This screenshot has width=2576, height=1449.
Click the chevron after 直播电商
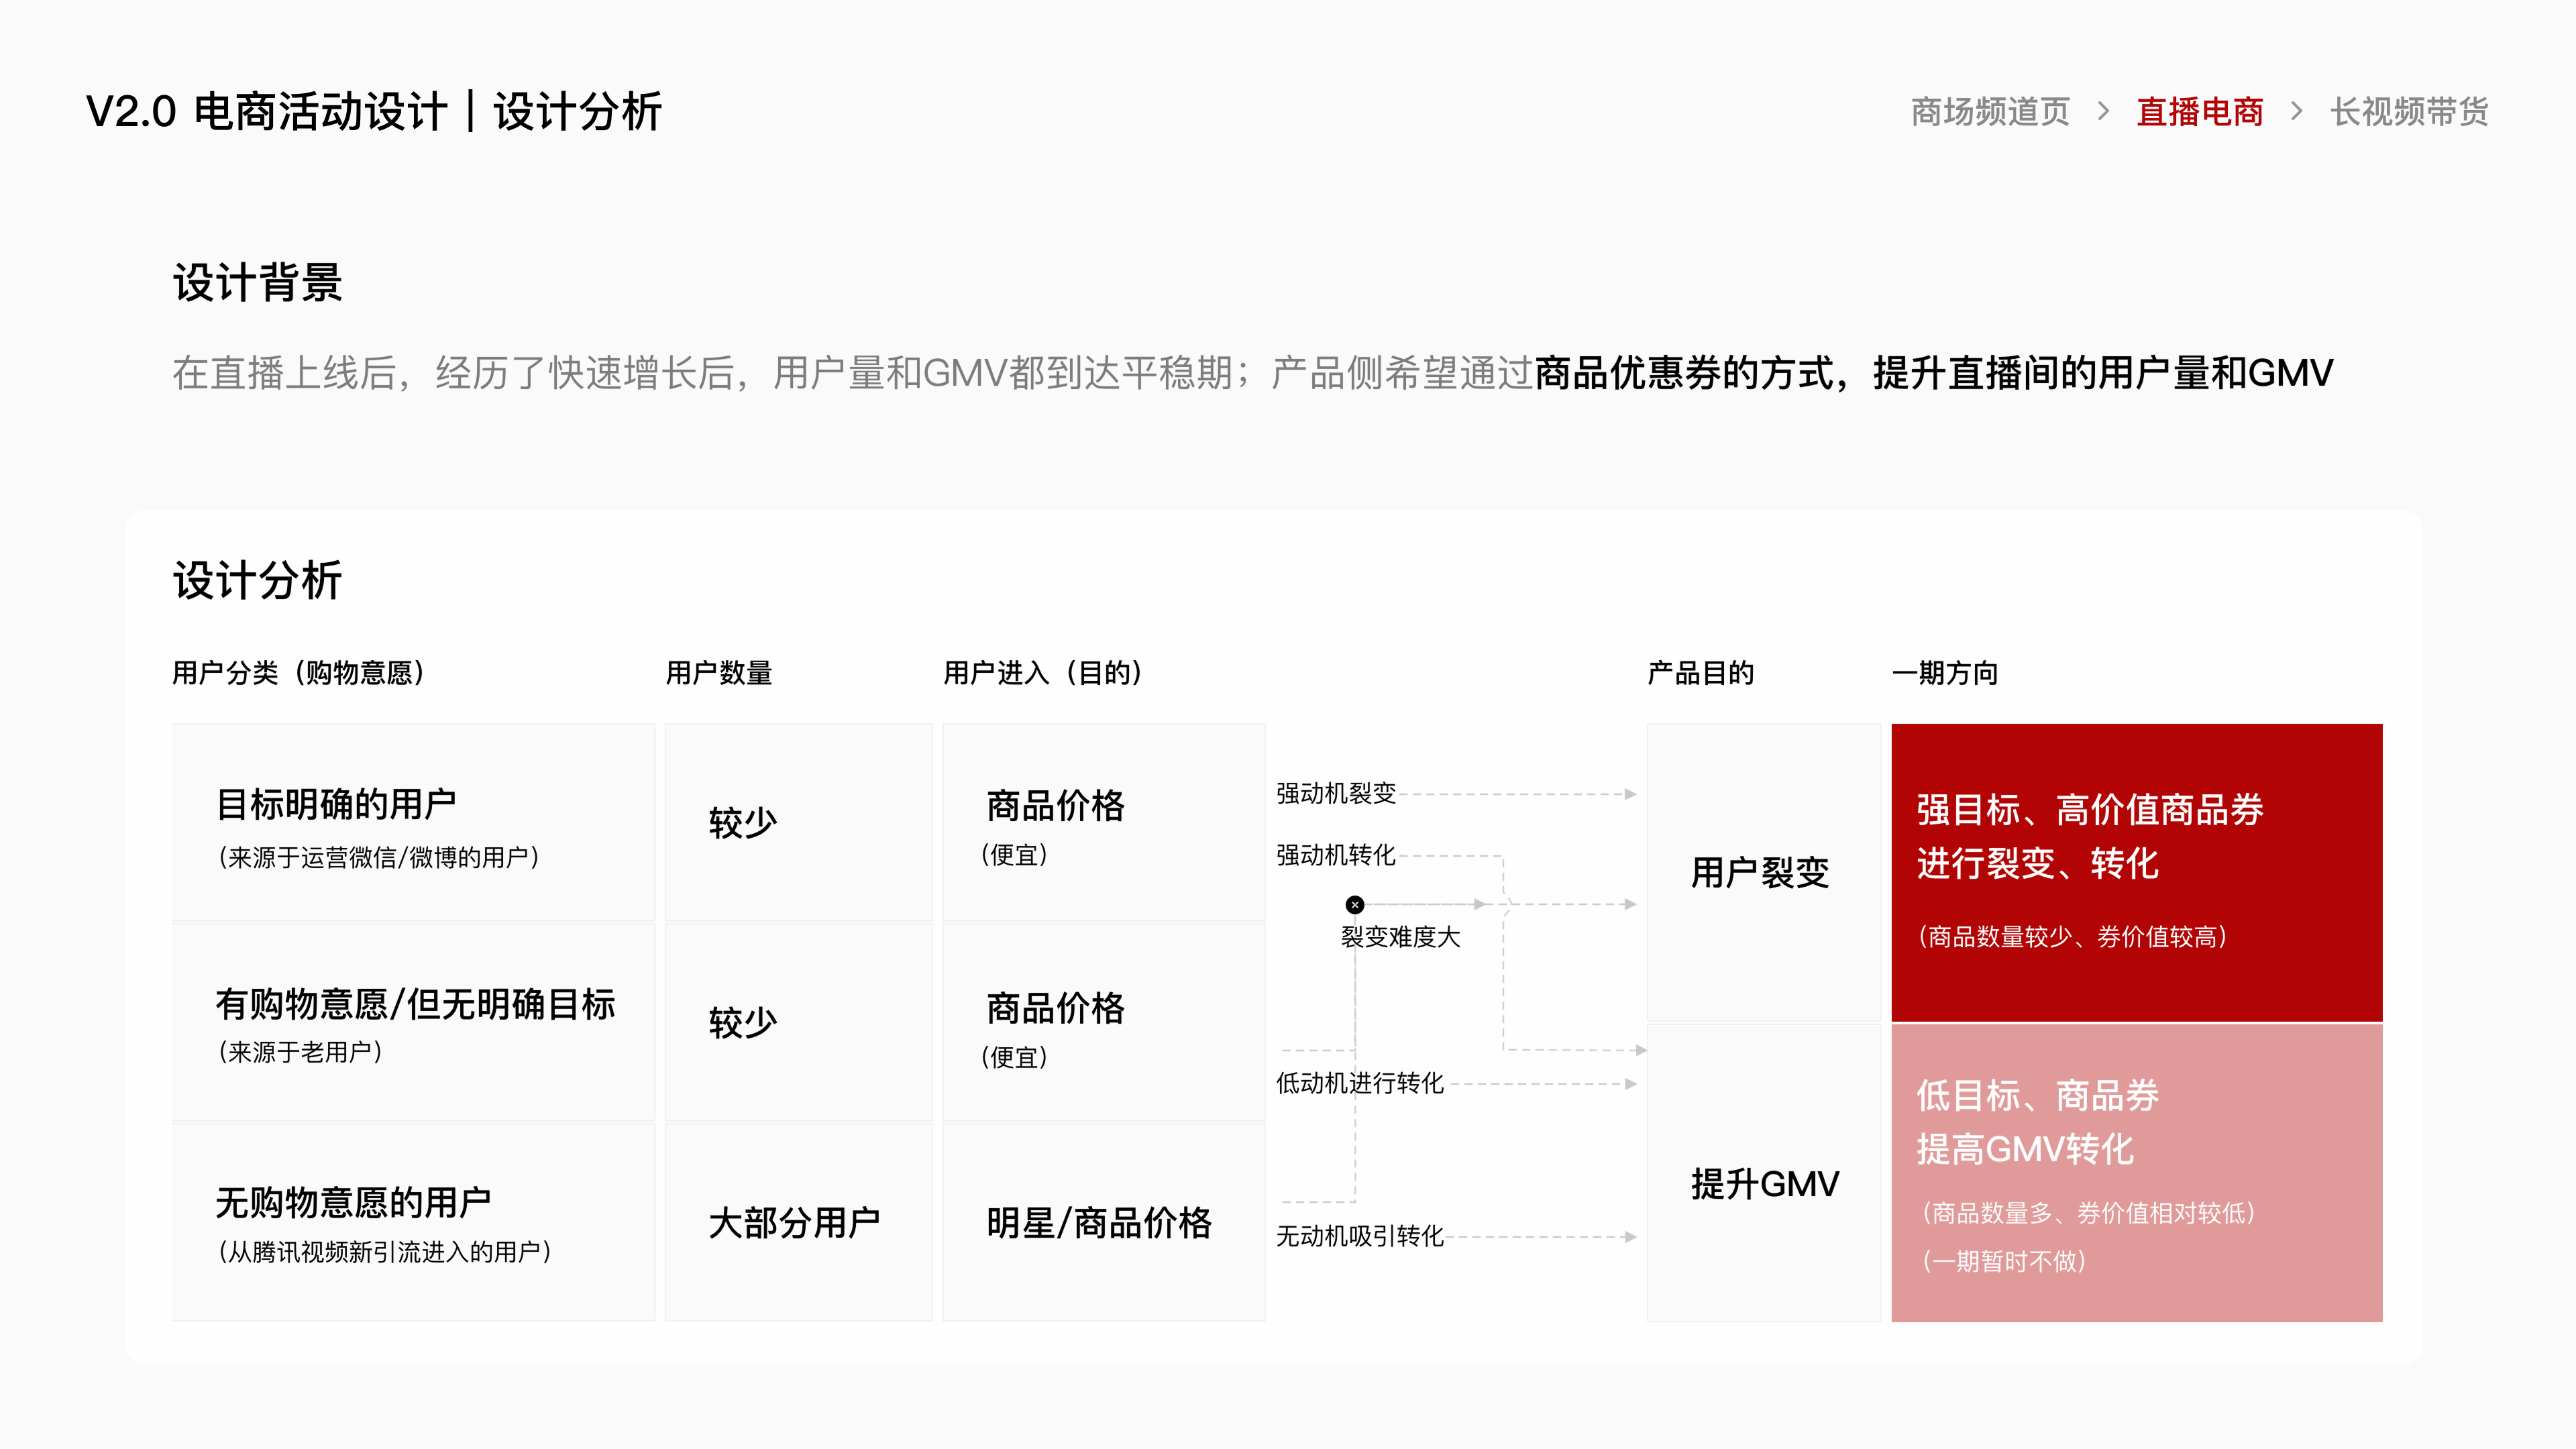(x=2296, y=111)
